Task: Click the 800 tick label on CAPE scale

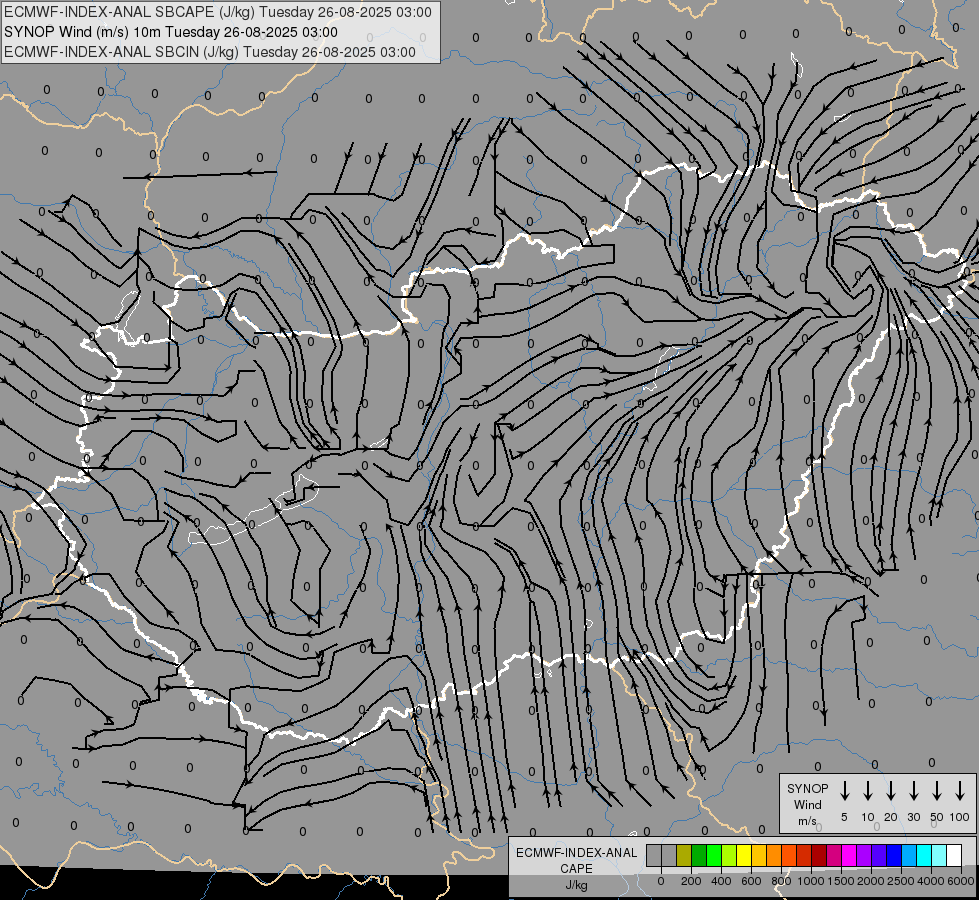Action: click(x=781, y=881)
